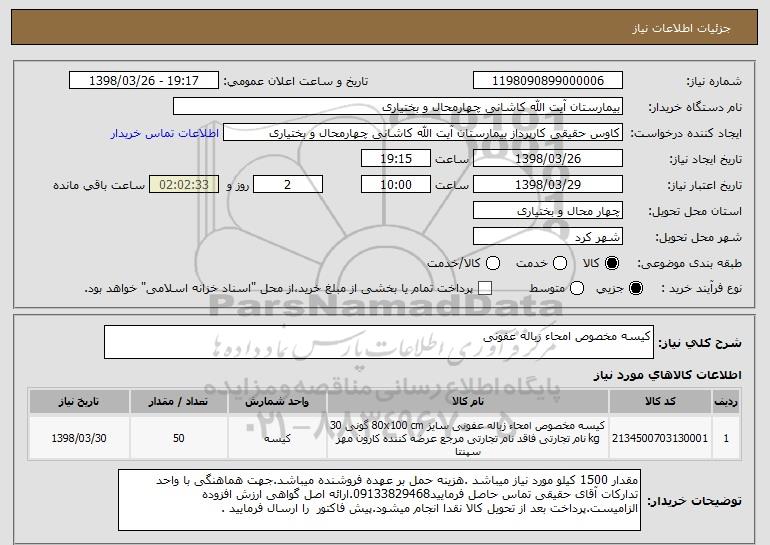Click the validity date field 1398/03/29
The image size is (770, 545).
[548, 185]
